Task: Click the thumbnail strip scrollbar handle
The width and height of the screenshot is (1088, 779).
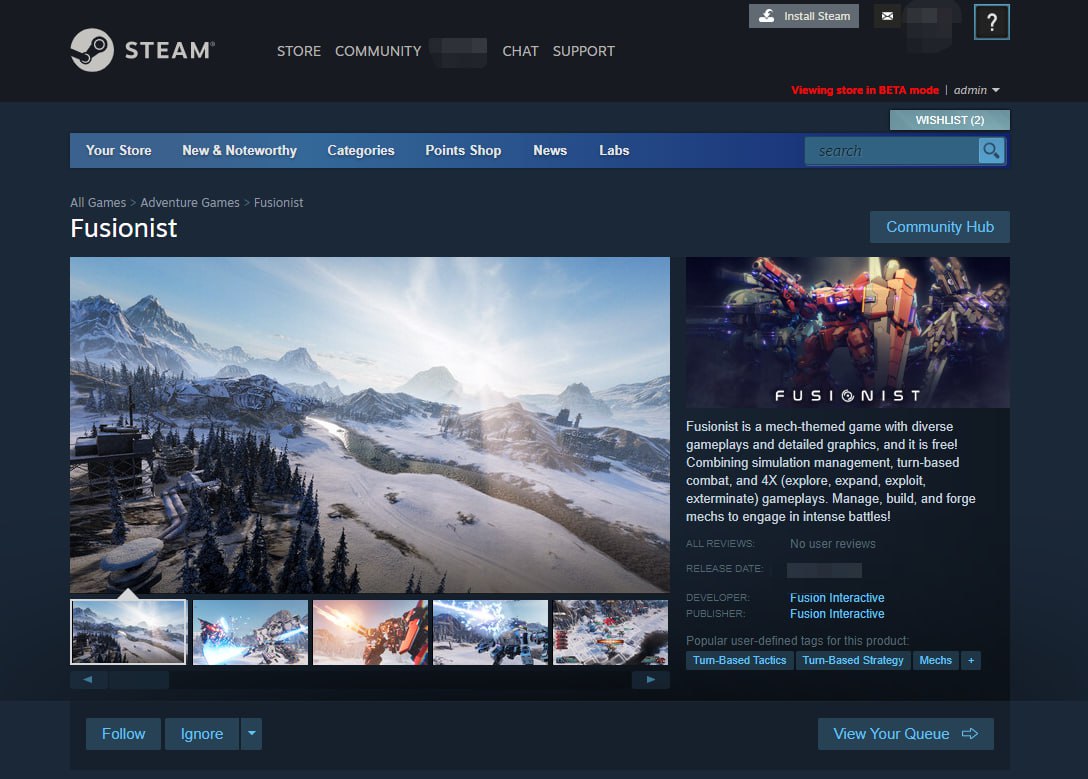Action: (x=139, y=680)
